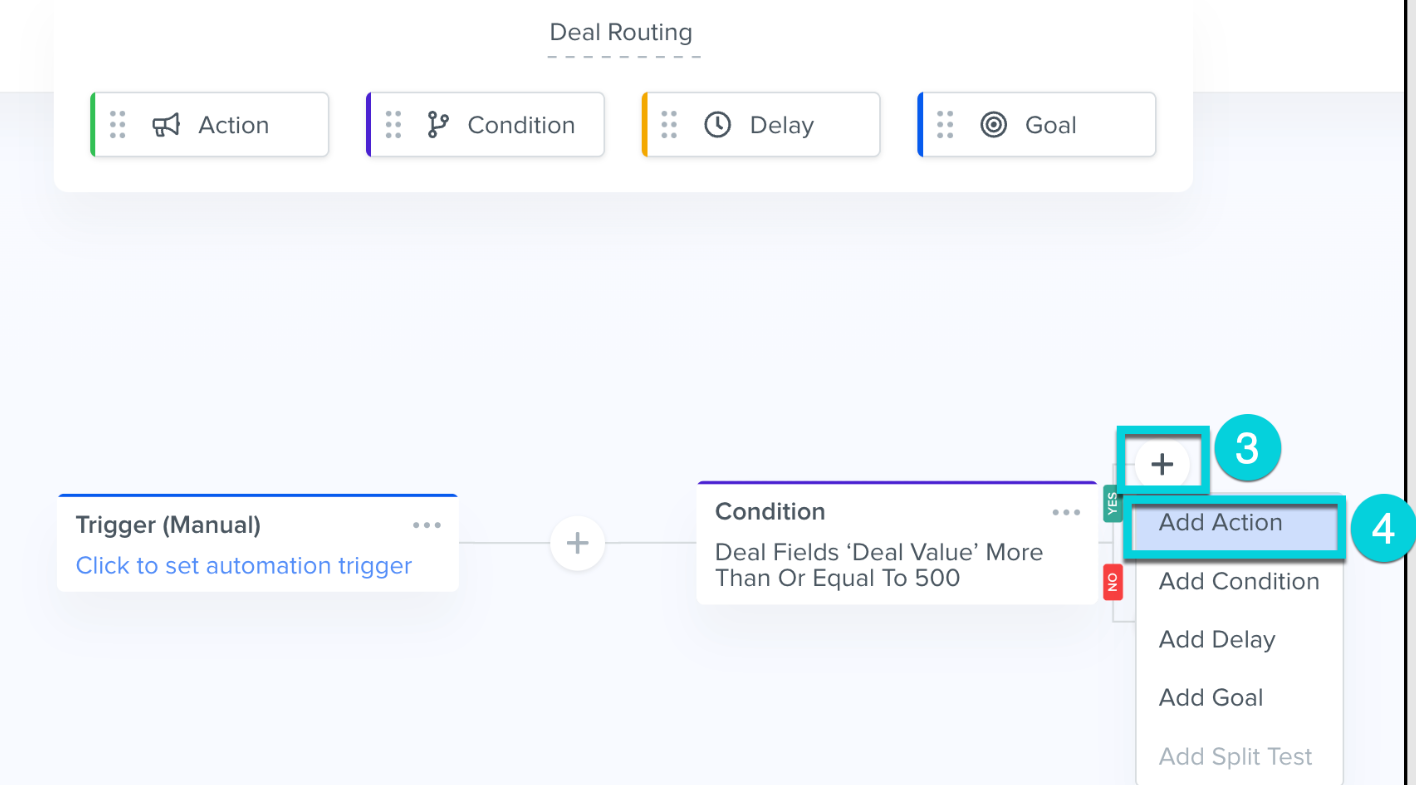Click the drag handle on Condition block
The image size is (1416, 785).
393,125
